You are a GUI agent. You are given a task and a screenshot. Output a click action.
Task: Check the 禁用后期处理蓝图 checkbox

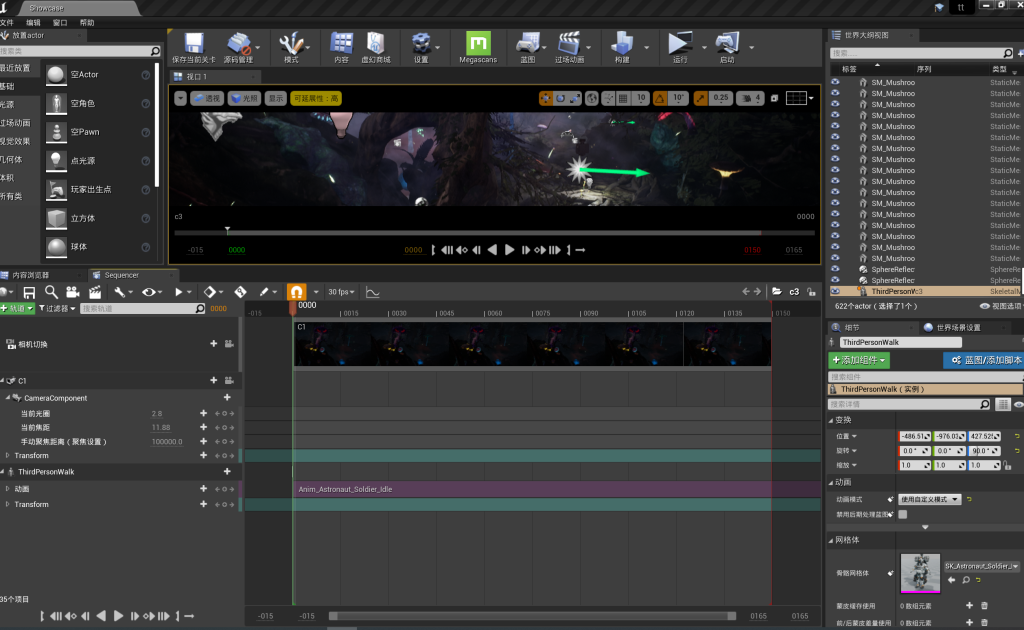(x=902, y=514)
